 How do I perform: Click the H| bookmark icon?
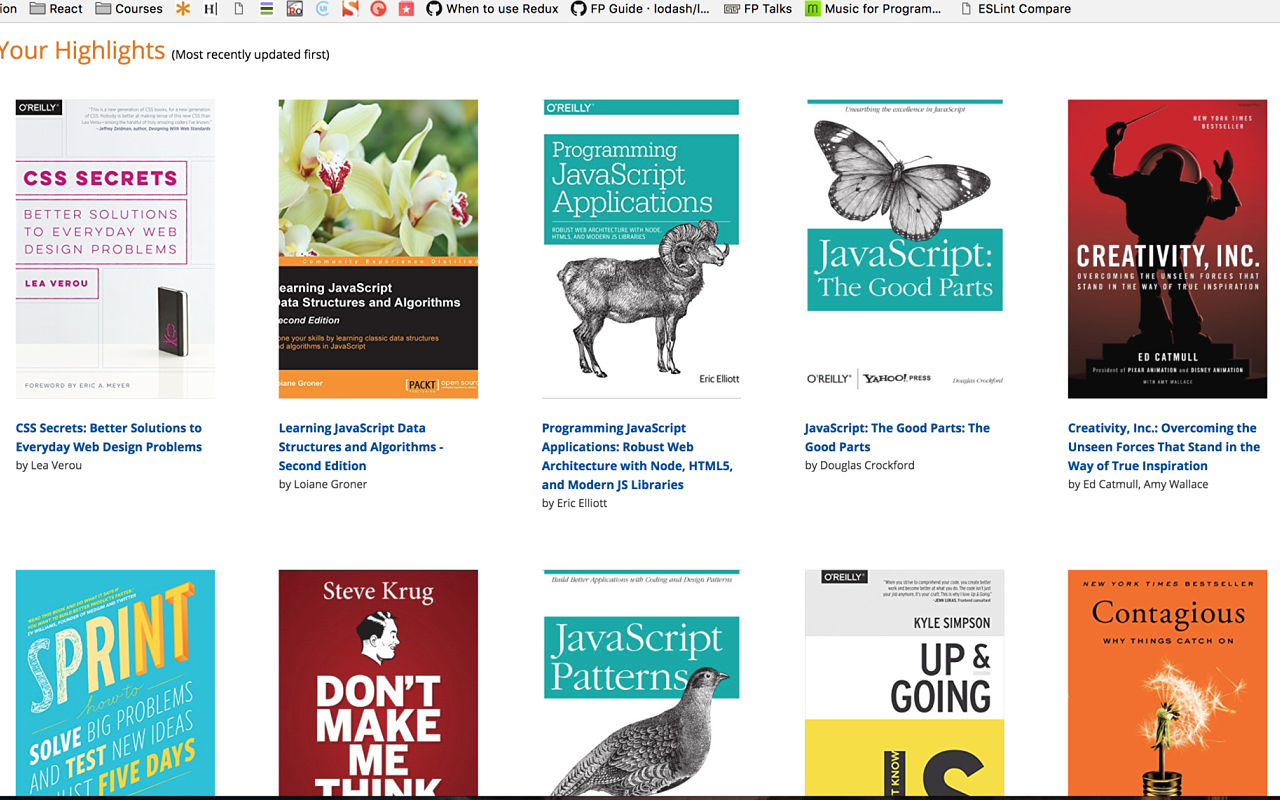[210, 9]
